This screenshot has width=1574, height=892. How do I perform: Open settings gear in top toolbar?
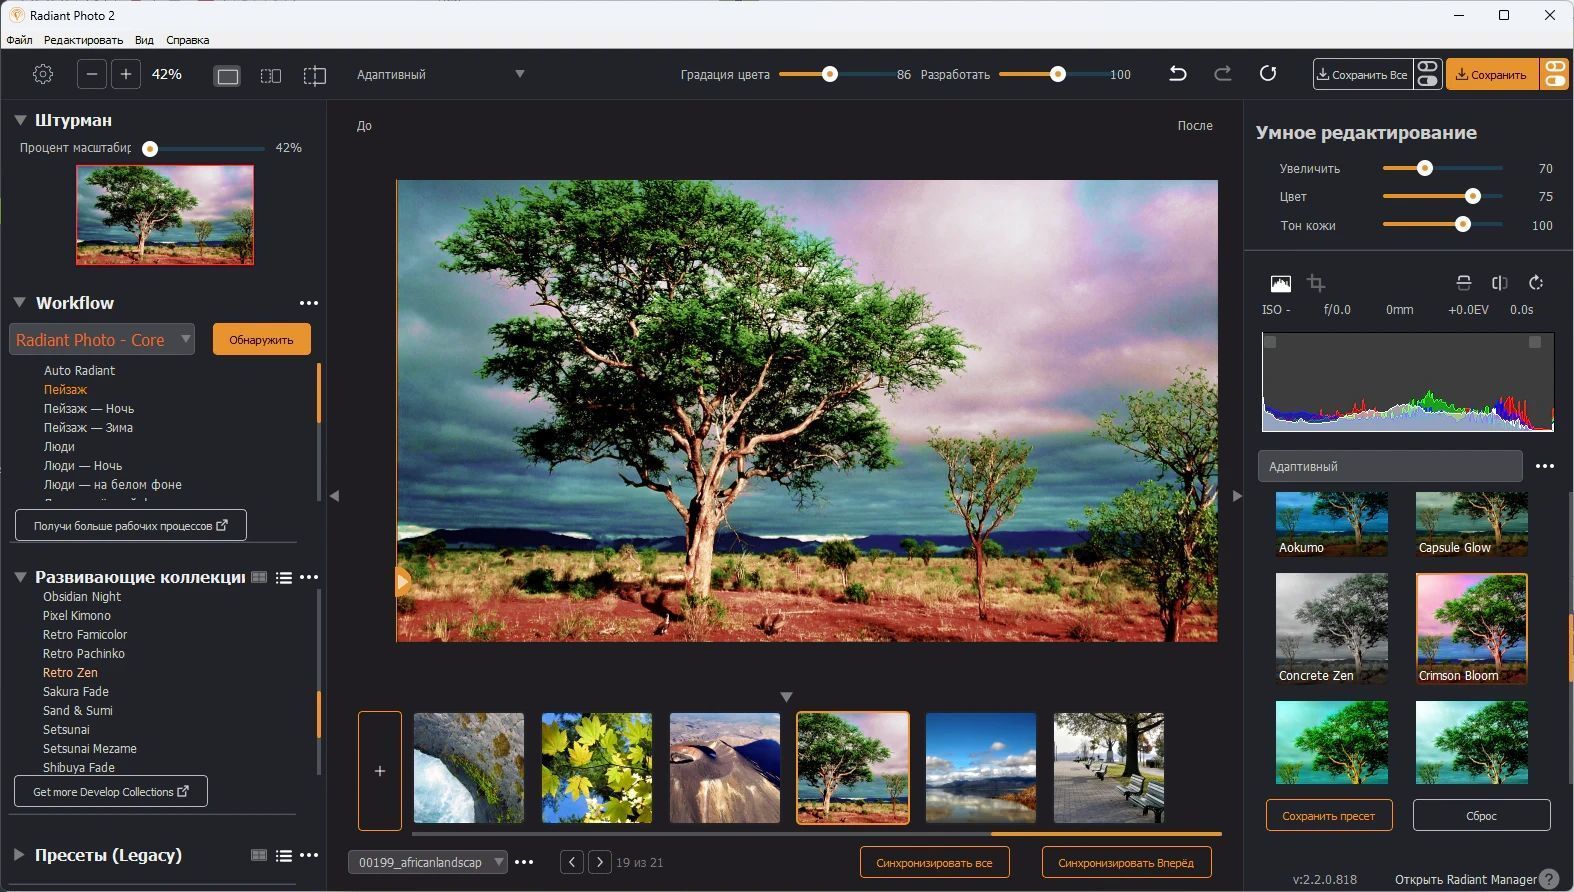pyautogui.click(x=42, y=74)
